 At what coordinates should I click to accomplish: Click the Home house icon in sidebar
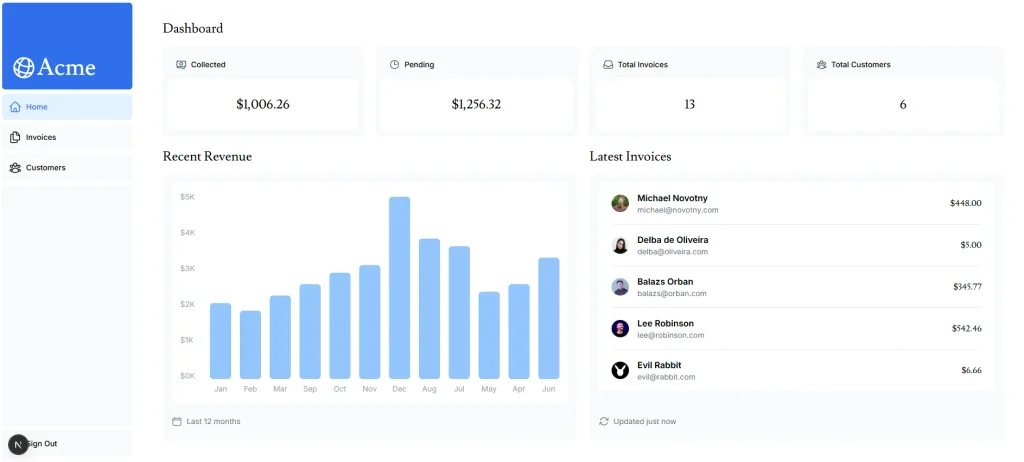click(15, 107)
